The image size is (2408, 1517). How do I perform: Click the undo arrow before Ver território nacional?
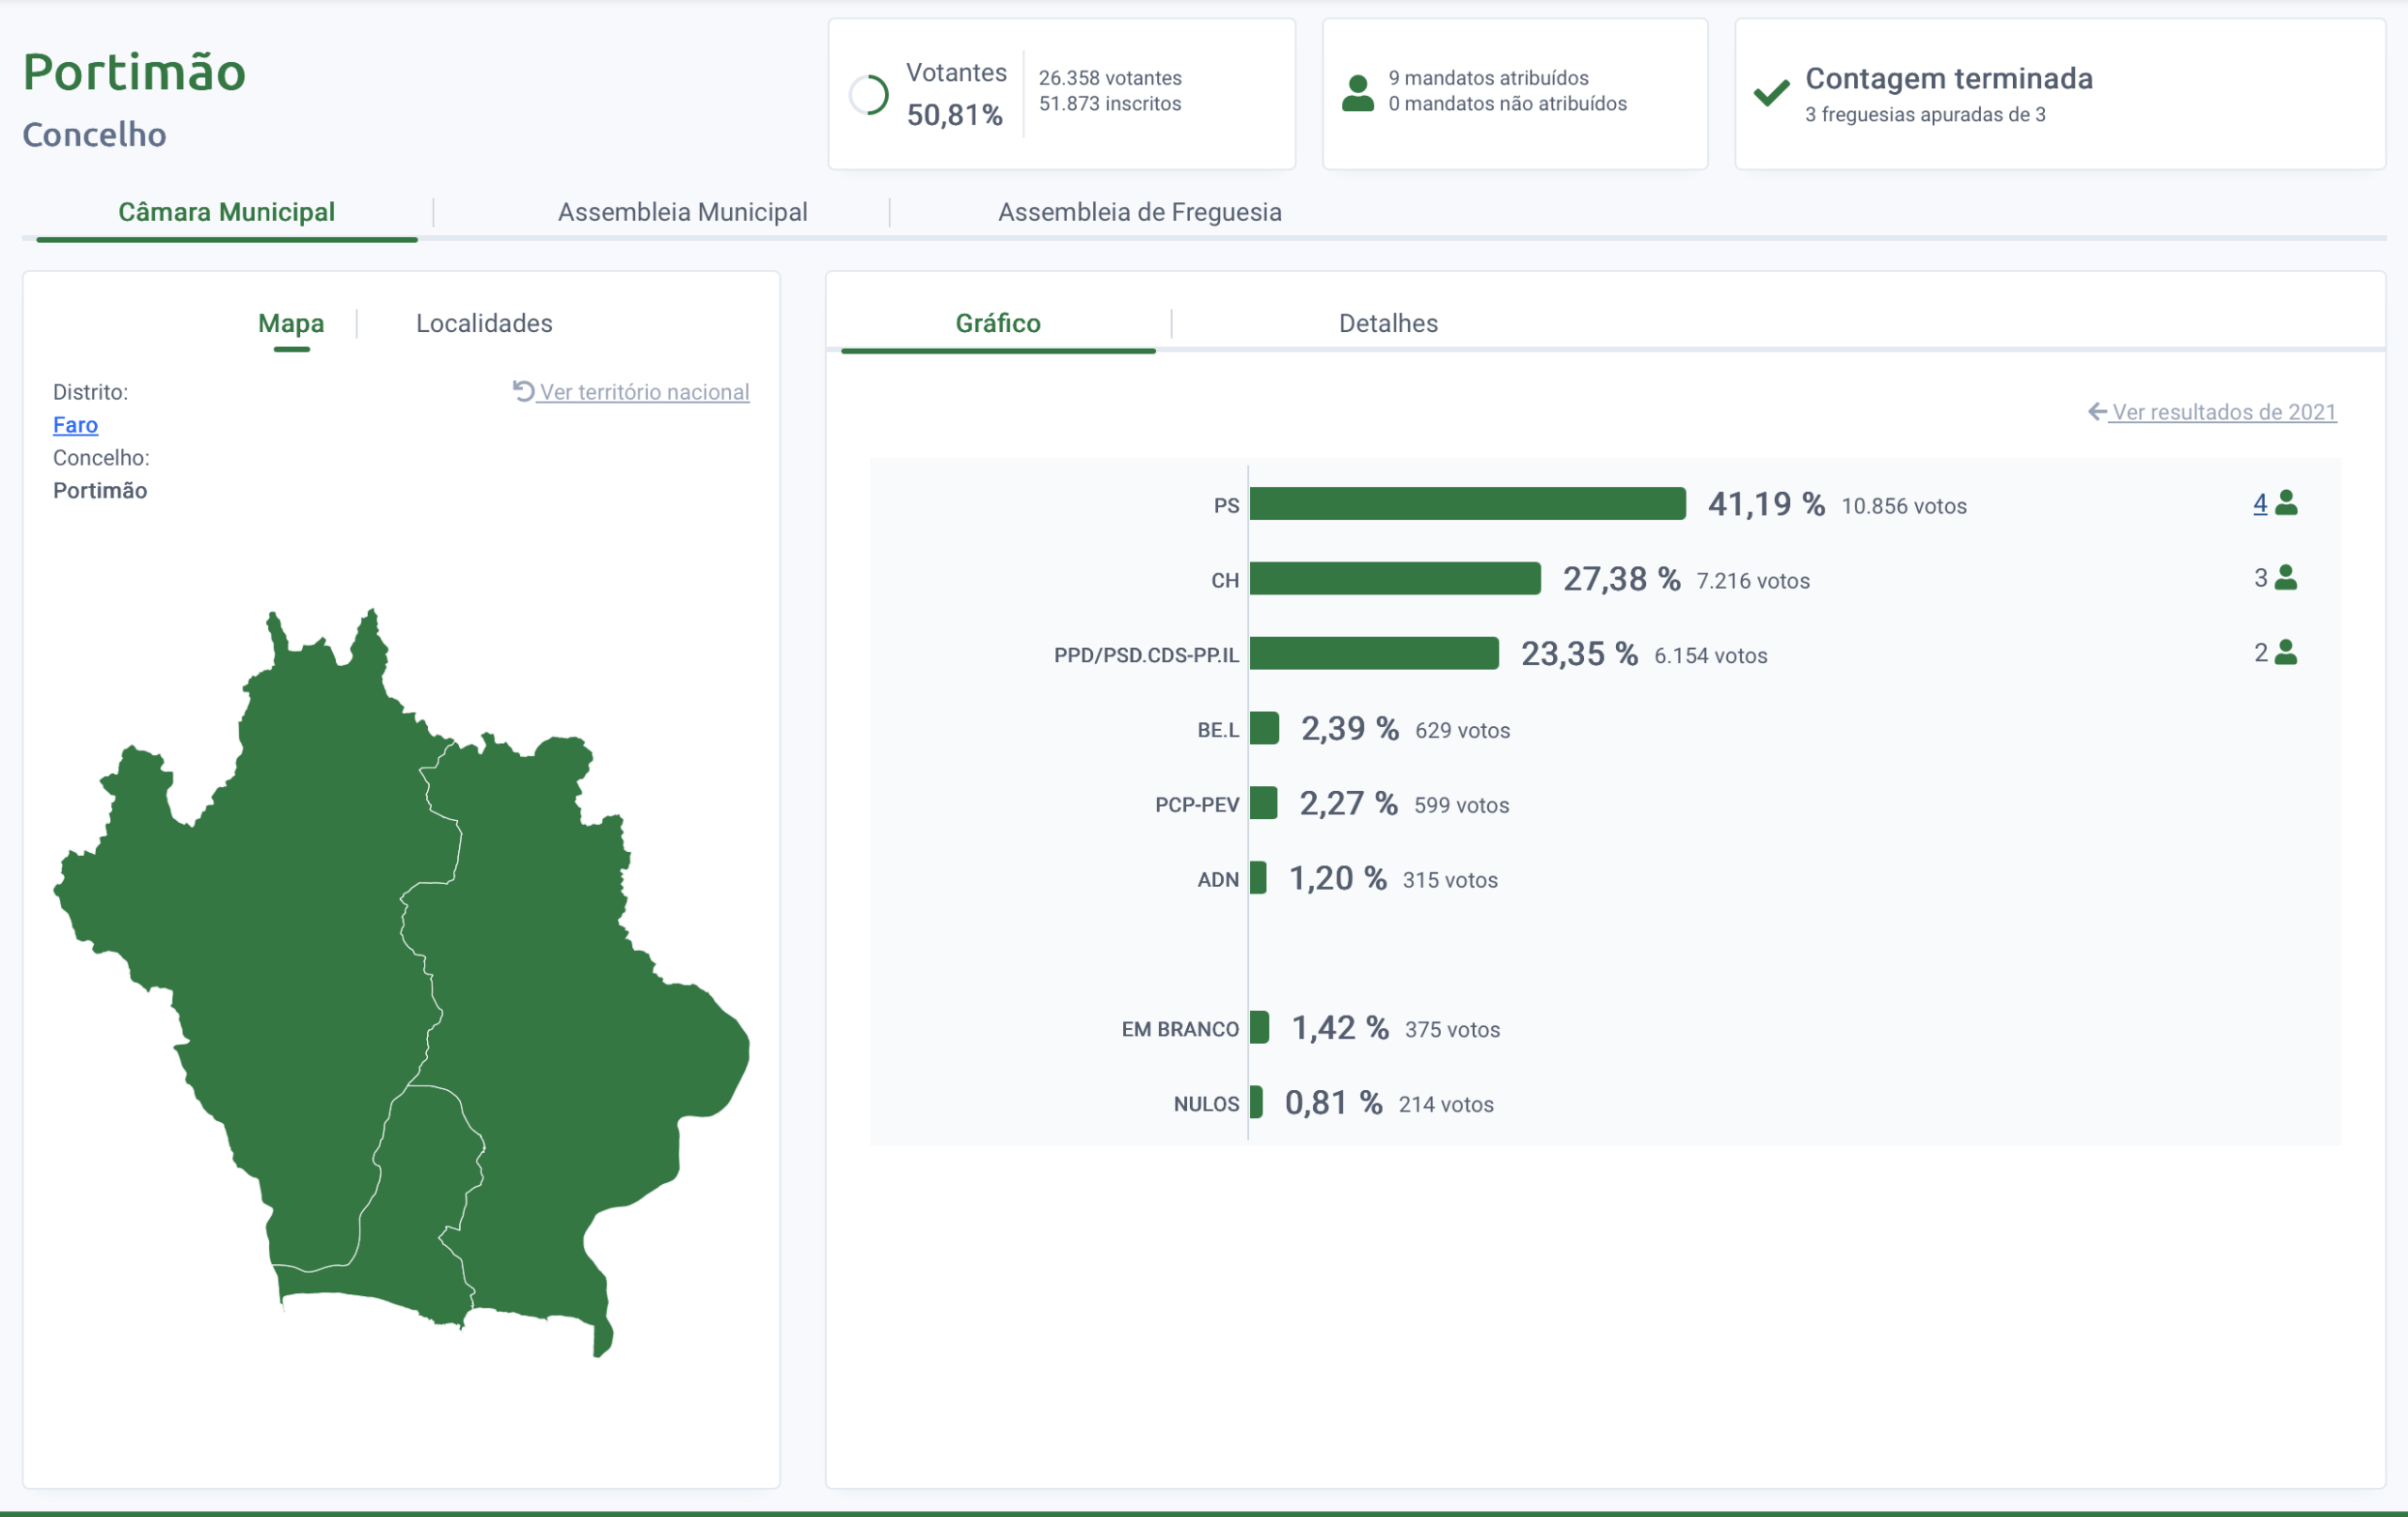[x=523, y=391]
